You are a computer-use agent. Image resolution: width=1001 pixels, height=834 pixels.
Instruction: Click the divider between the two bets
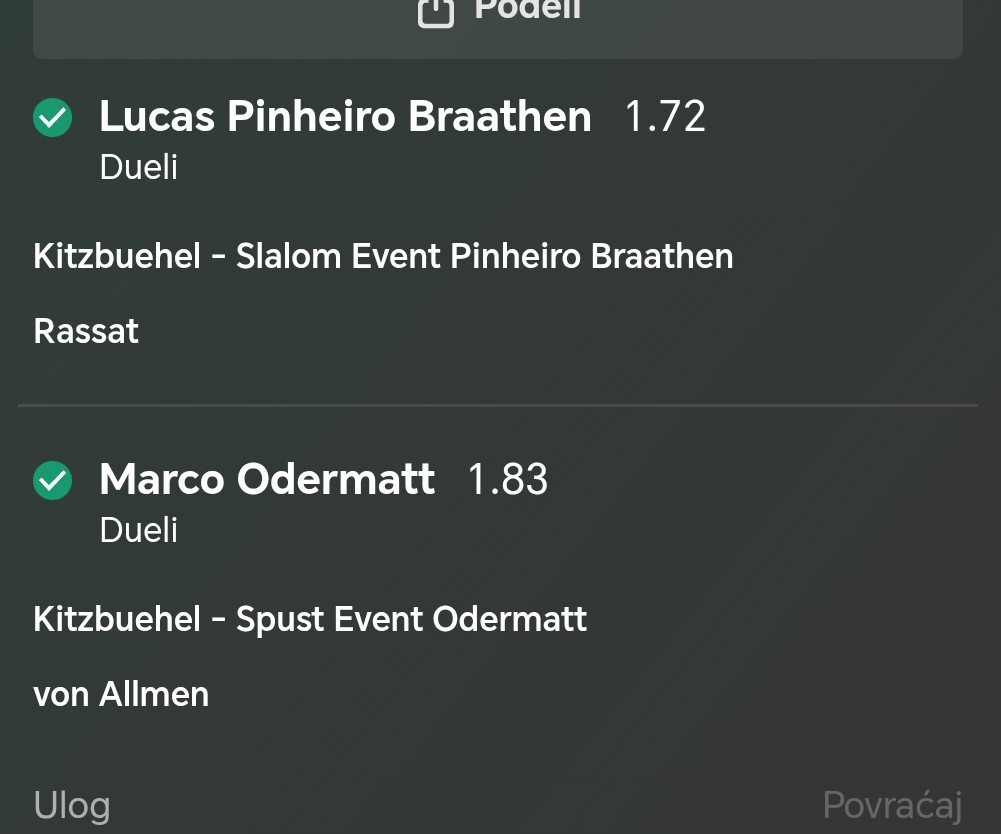point(498,405)
